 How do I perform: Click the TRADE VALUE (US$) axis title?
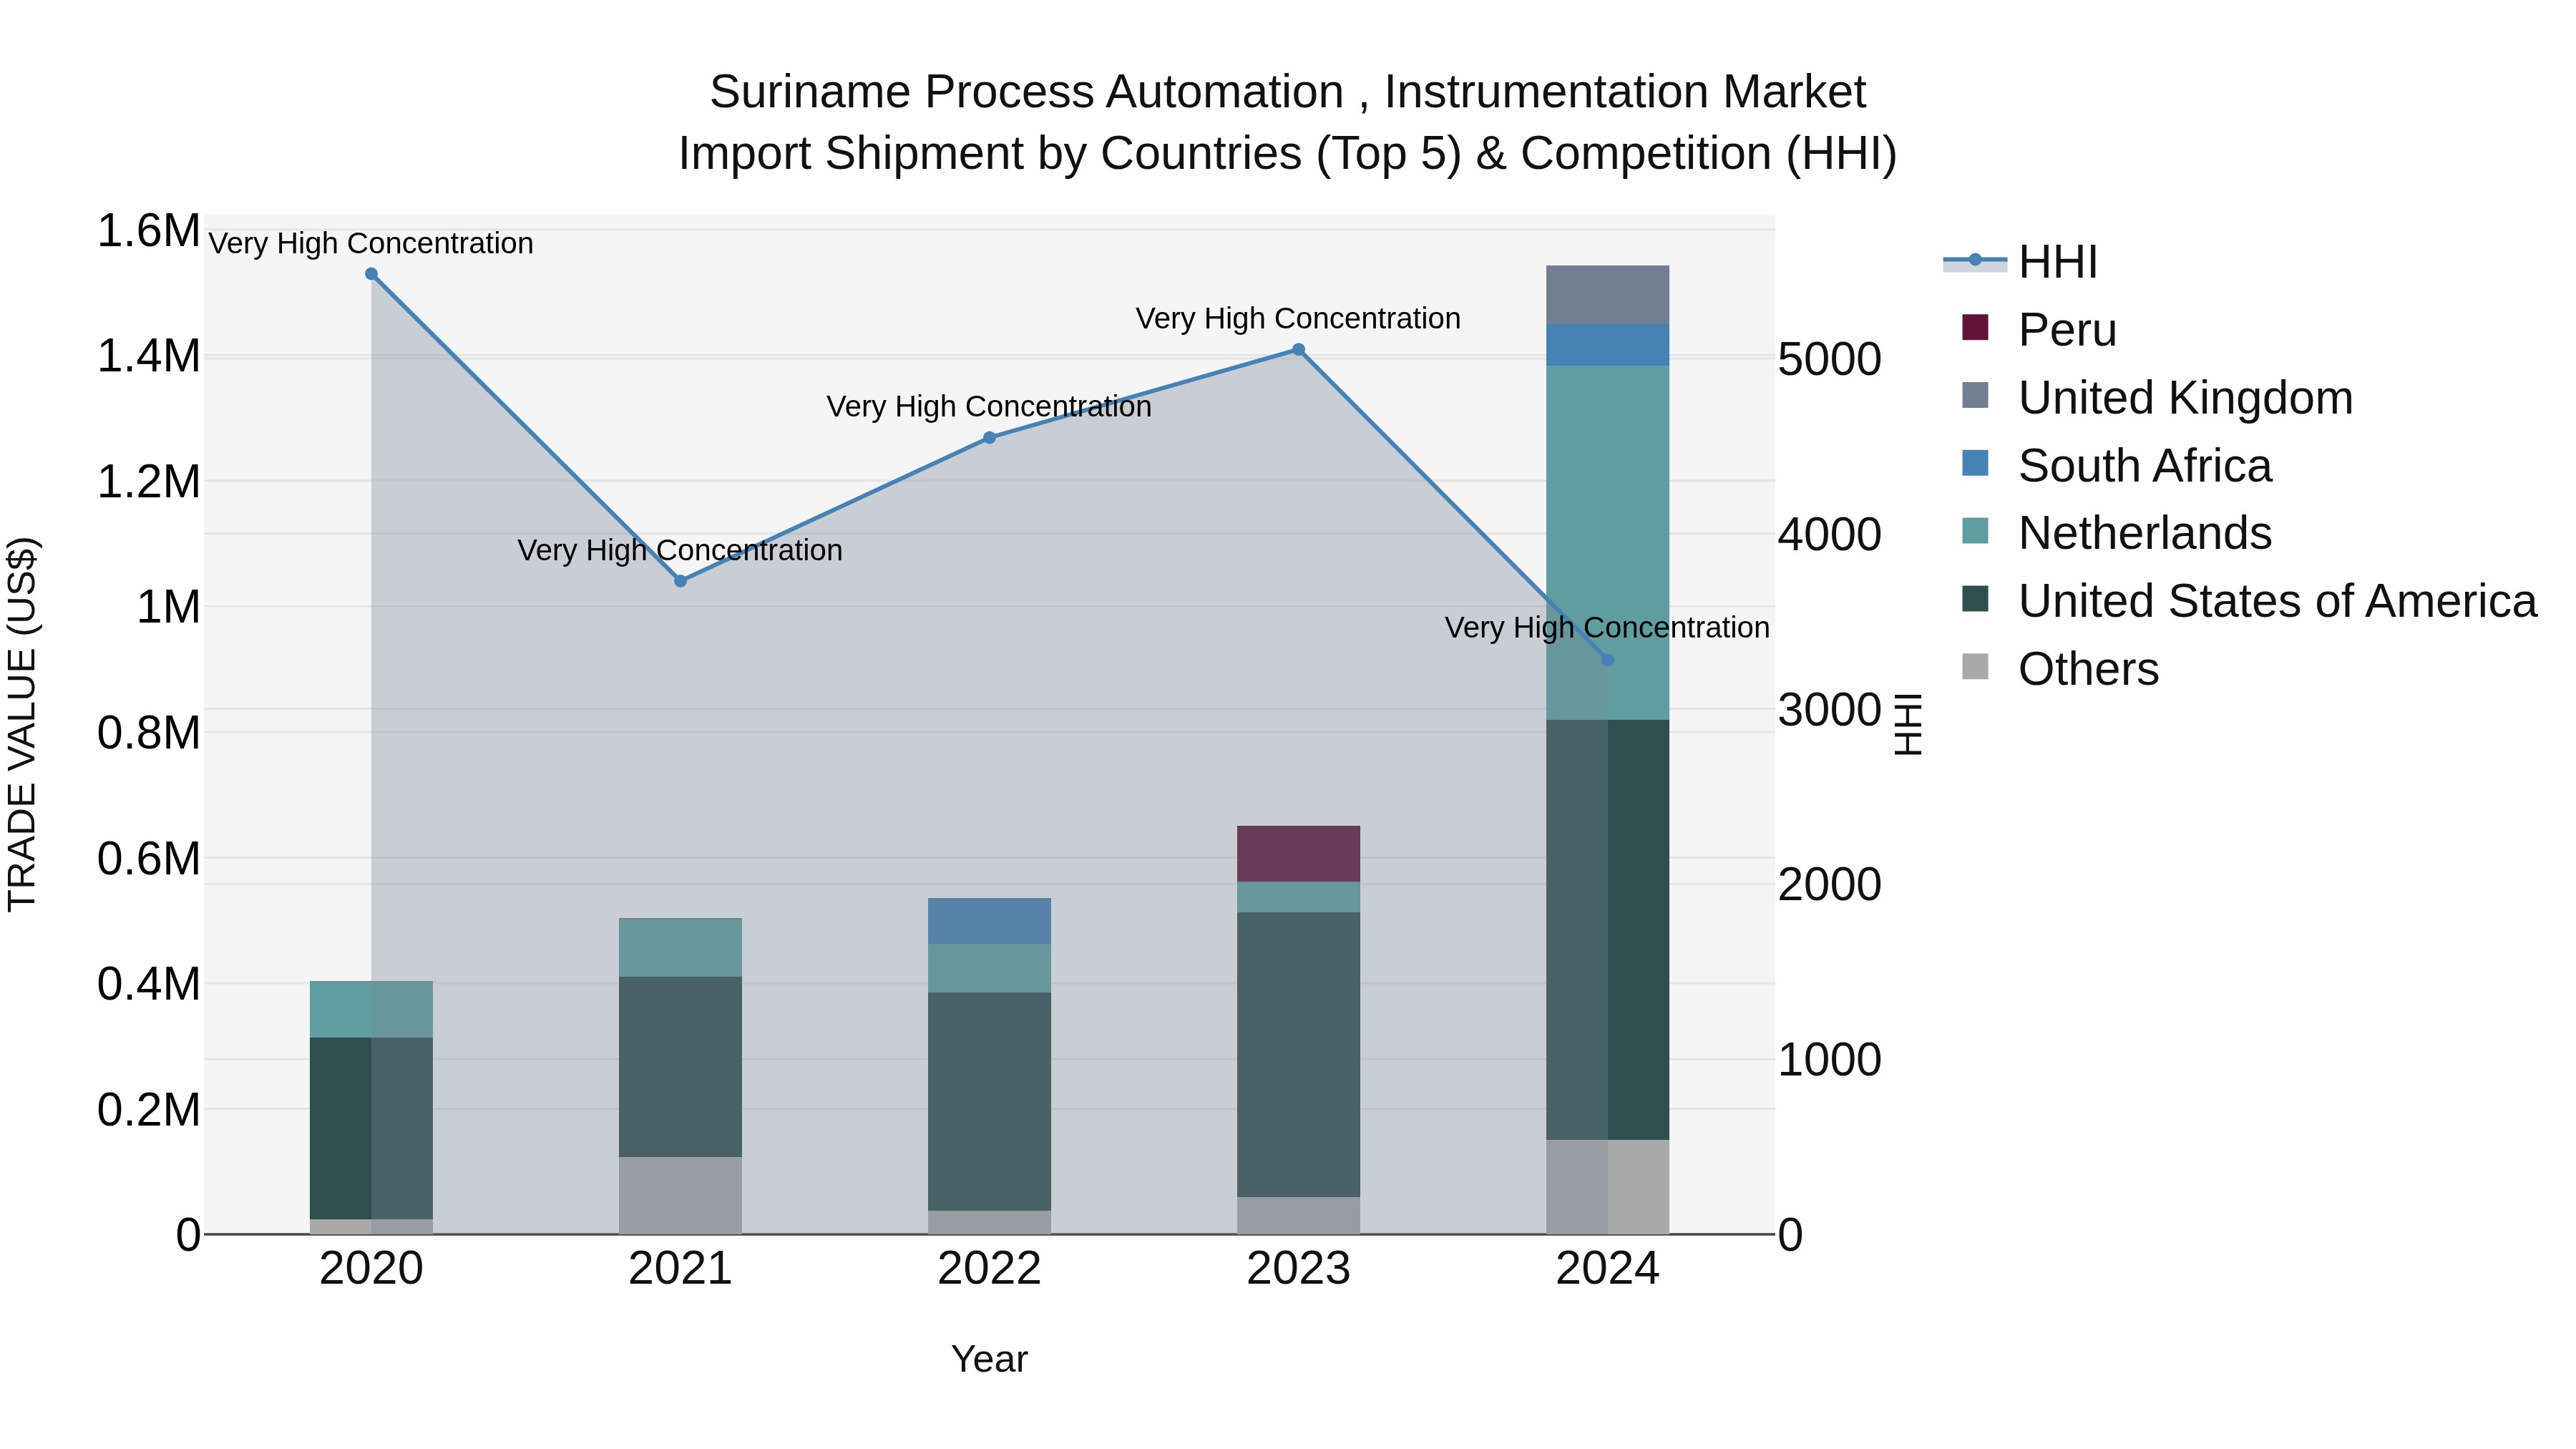tap(22, 724)
